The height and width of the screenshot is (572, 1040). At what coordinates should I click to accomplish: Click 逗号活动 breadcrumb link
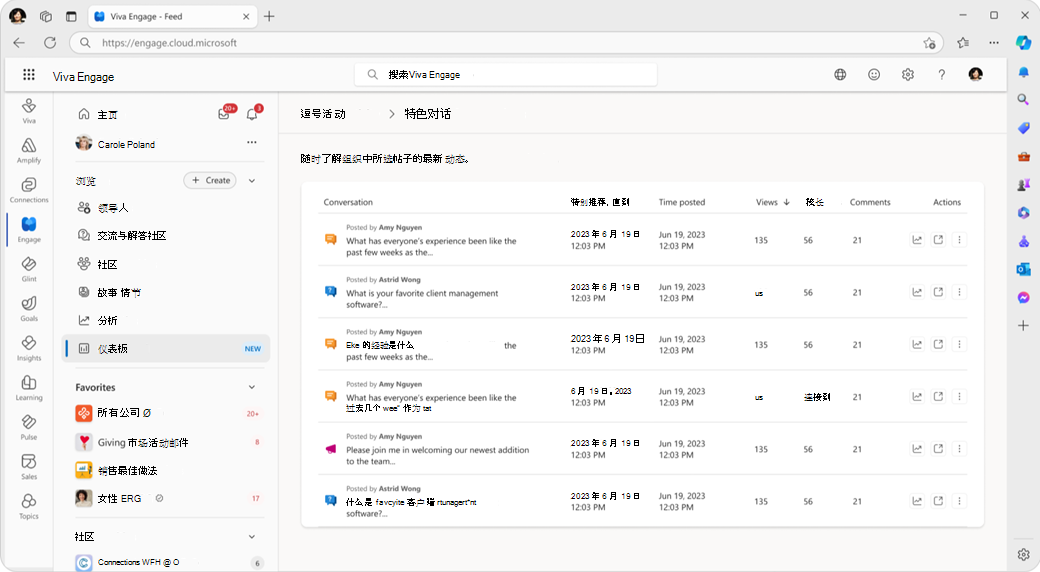click(323, 114)
